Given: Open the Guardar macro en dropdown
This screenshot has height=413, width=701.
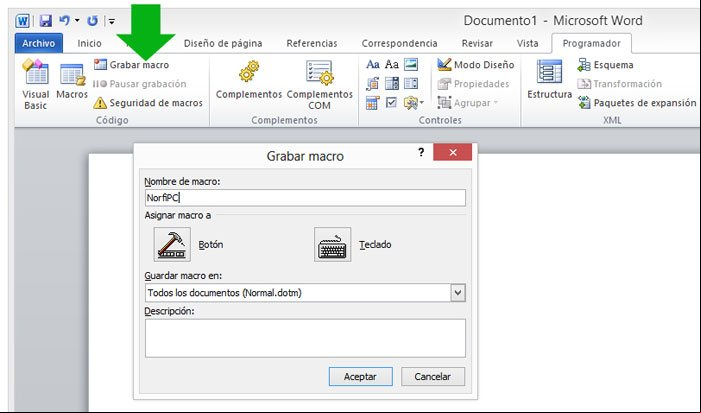Looking at the screenshot, I should pyautogui.click(x=458, y=293).
